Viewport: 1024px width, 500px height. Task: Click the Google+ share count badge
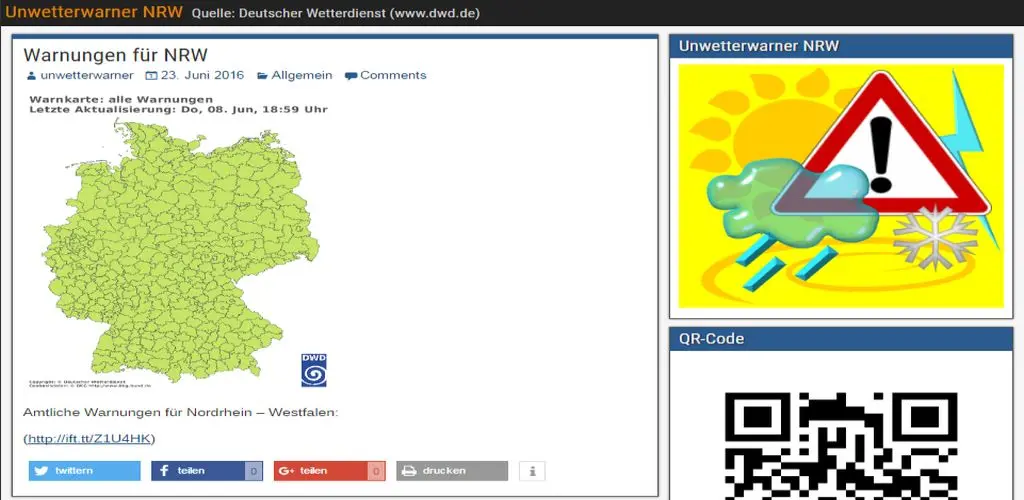point(376,471)
